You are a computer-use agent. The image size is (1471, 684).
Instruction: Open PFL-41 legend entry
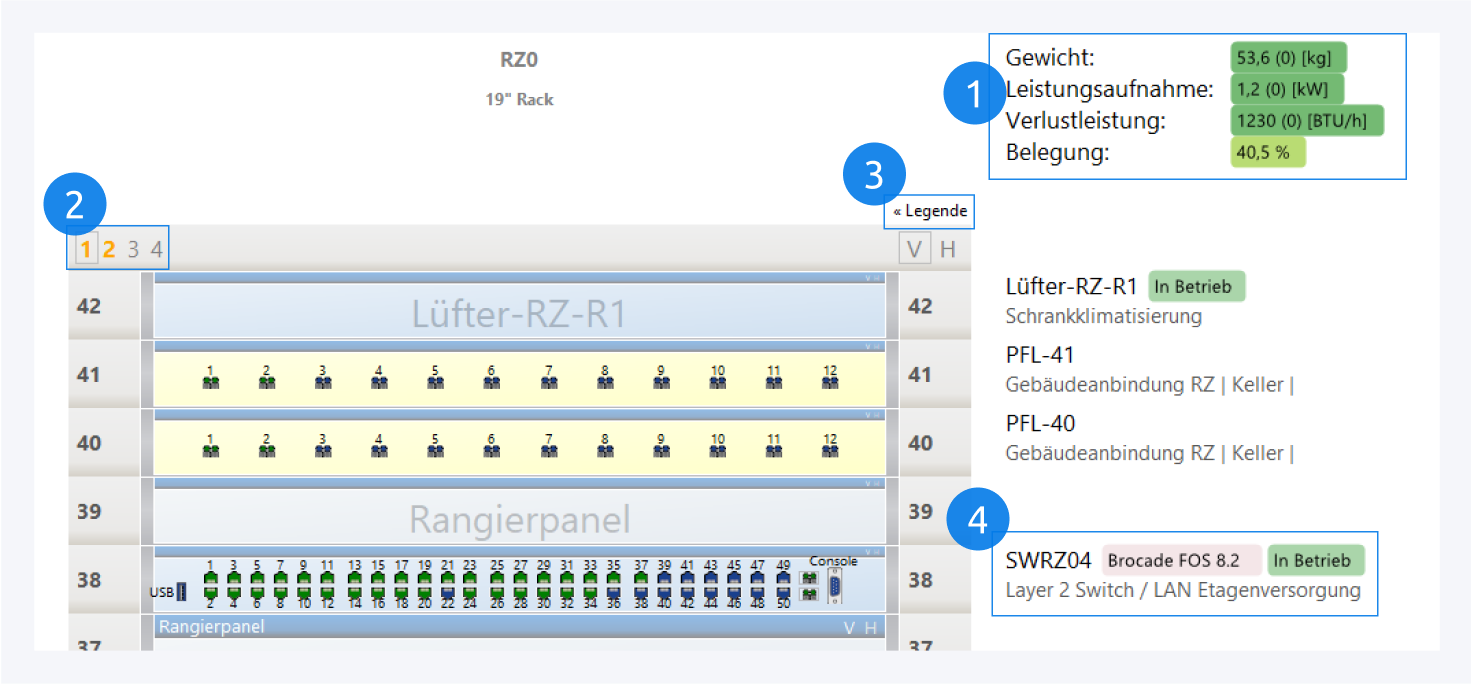click(x=1040, y=355)
